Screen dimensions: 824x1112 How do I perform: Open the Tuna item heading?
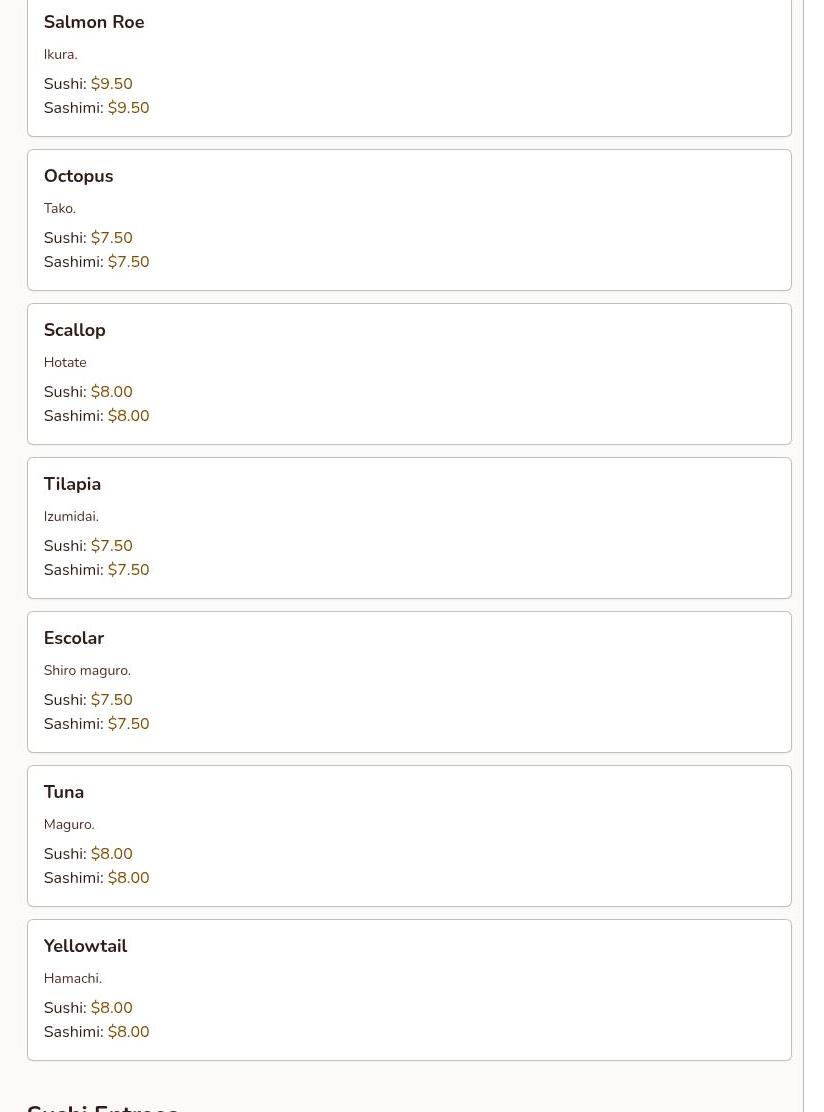point(64,791)
